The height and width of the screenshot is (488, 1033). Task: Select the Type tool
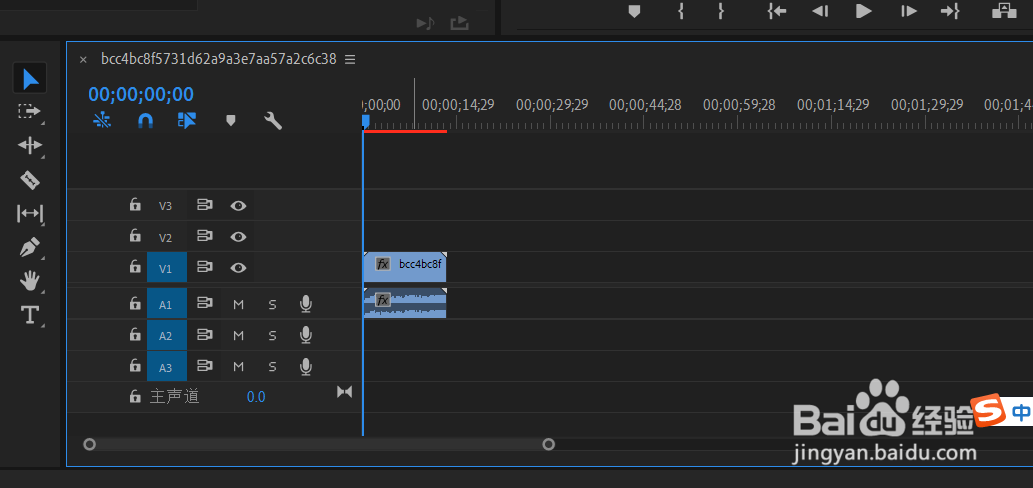pyautogui.click(x=30, y=315)
